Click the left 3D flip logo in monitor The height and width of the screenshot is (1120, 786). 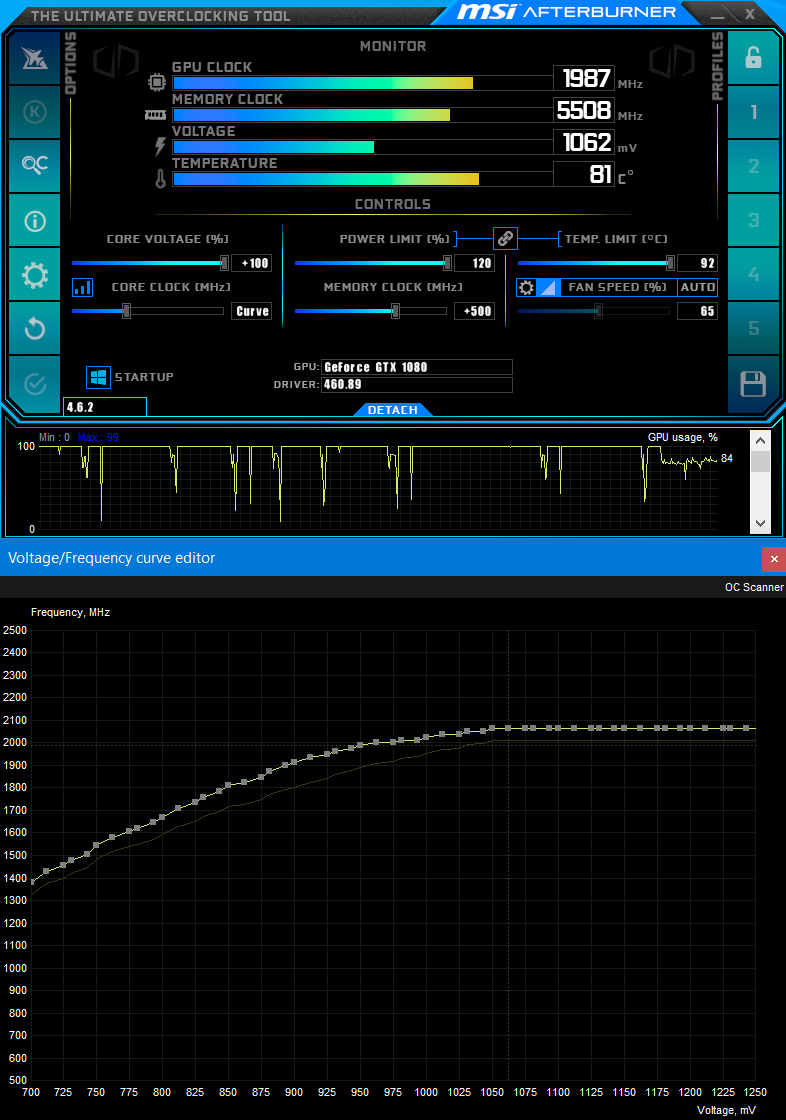115,61
